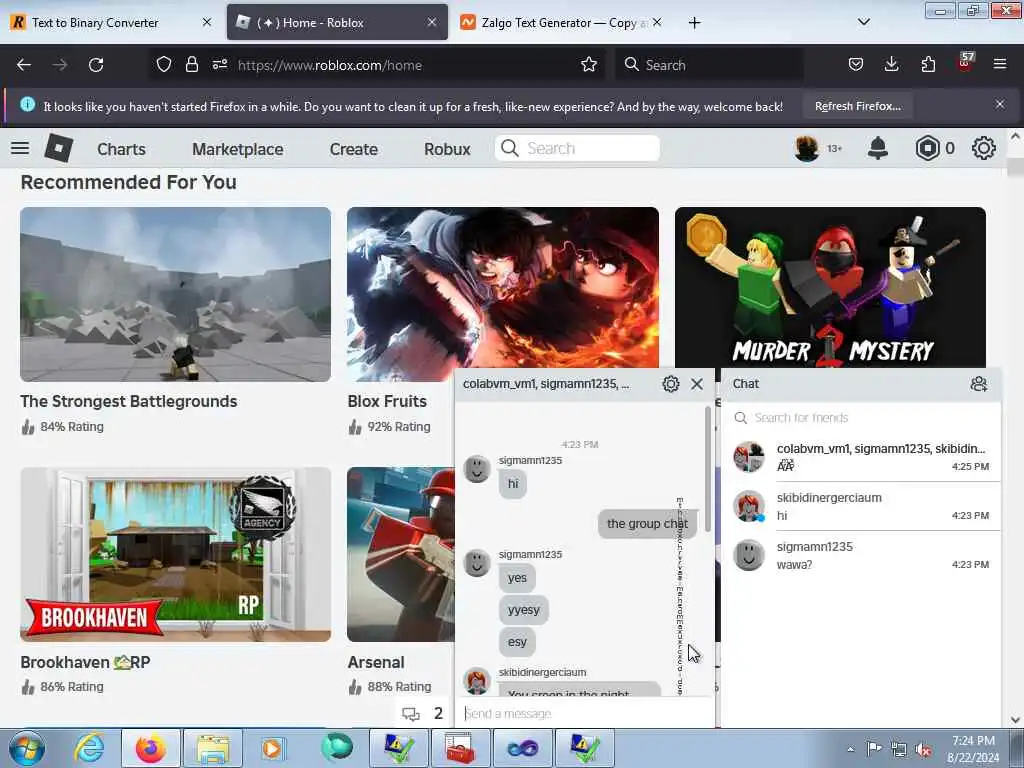Bookmark this page with the star icon
This screenshot has width=1024, height=768.
tap(588, 65)
